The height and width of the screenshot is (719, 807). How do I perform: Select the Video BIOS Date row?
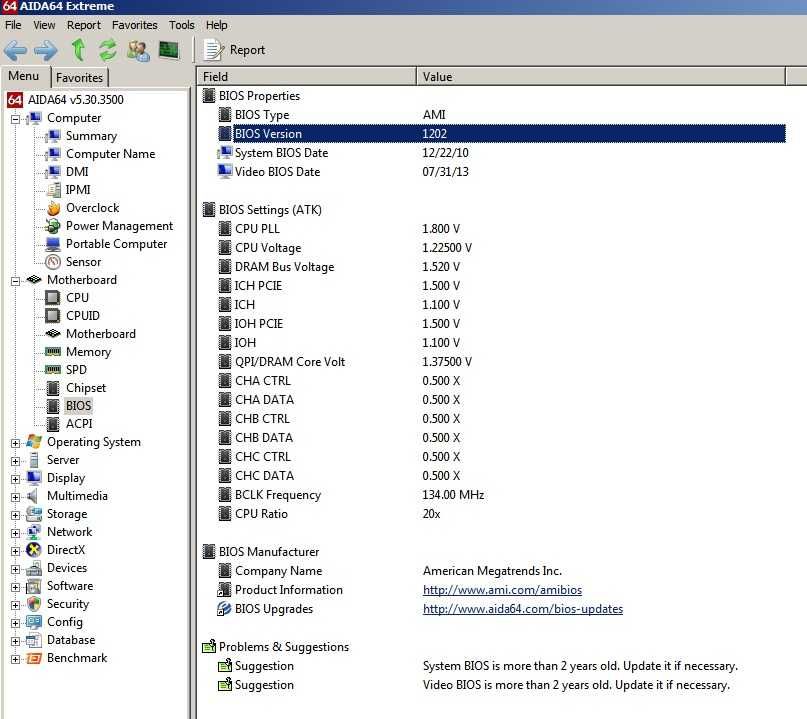[x=501, y=172]
